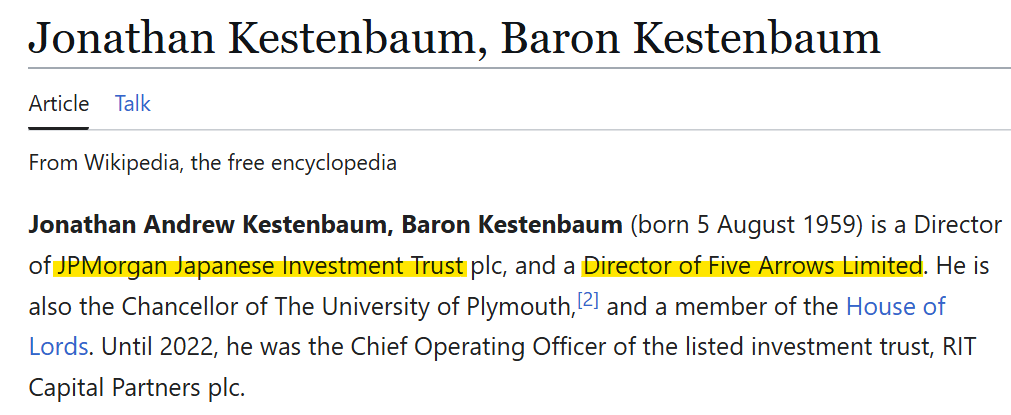Click the page title heading
The image size is (1011, 415).
coord(455,39)
